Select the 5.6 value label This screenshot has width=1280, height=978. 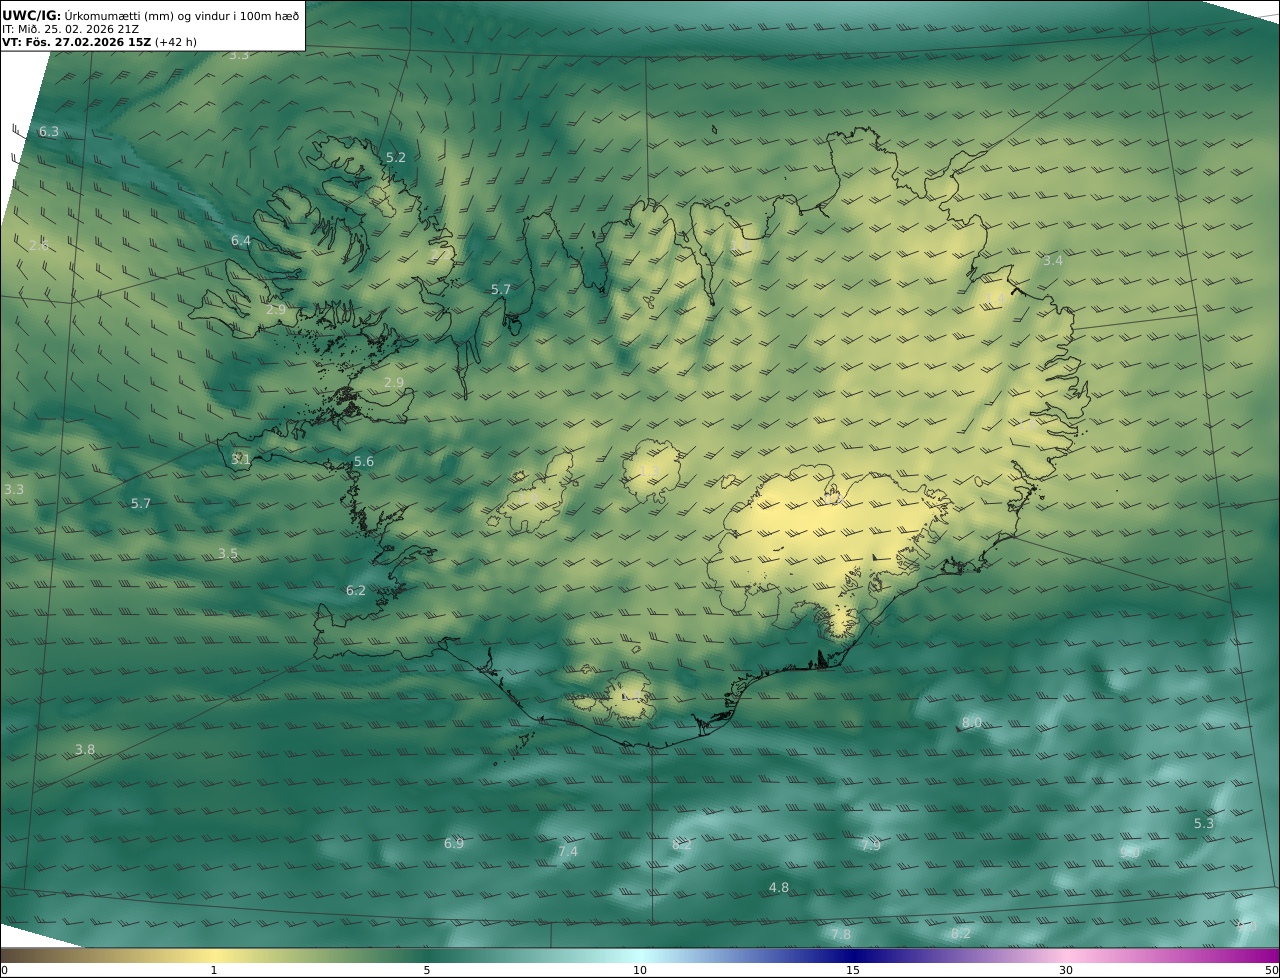tap(364, 462)
